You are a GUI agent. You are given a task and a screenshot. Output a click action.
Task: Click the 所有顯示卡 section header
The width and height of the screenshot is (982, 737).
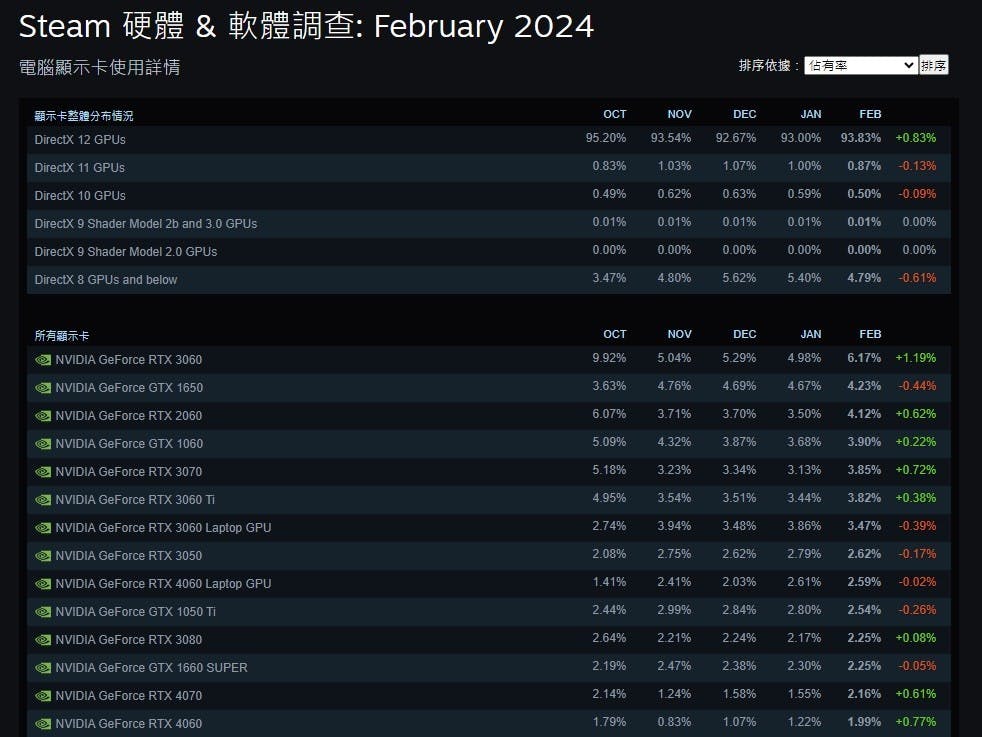[x=62, y=336]
